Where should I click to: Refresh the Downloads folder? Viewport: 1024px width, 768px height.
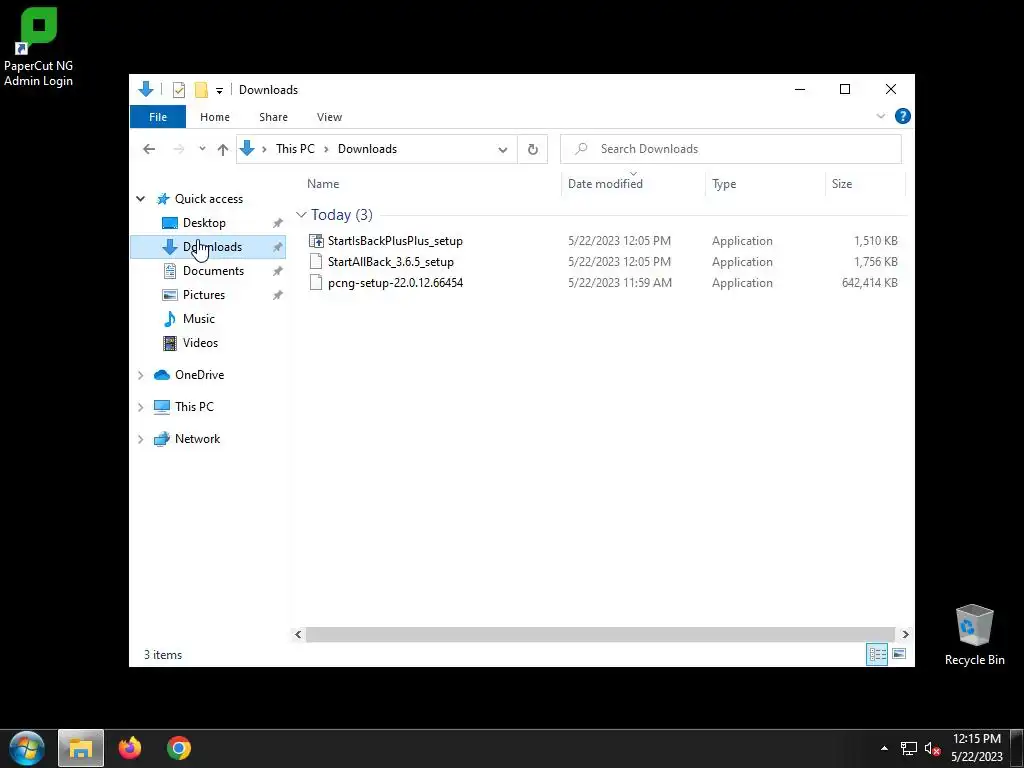click(x=532, y=149)
